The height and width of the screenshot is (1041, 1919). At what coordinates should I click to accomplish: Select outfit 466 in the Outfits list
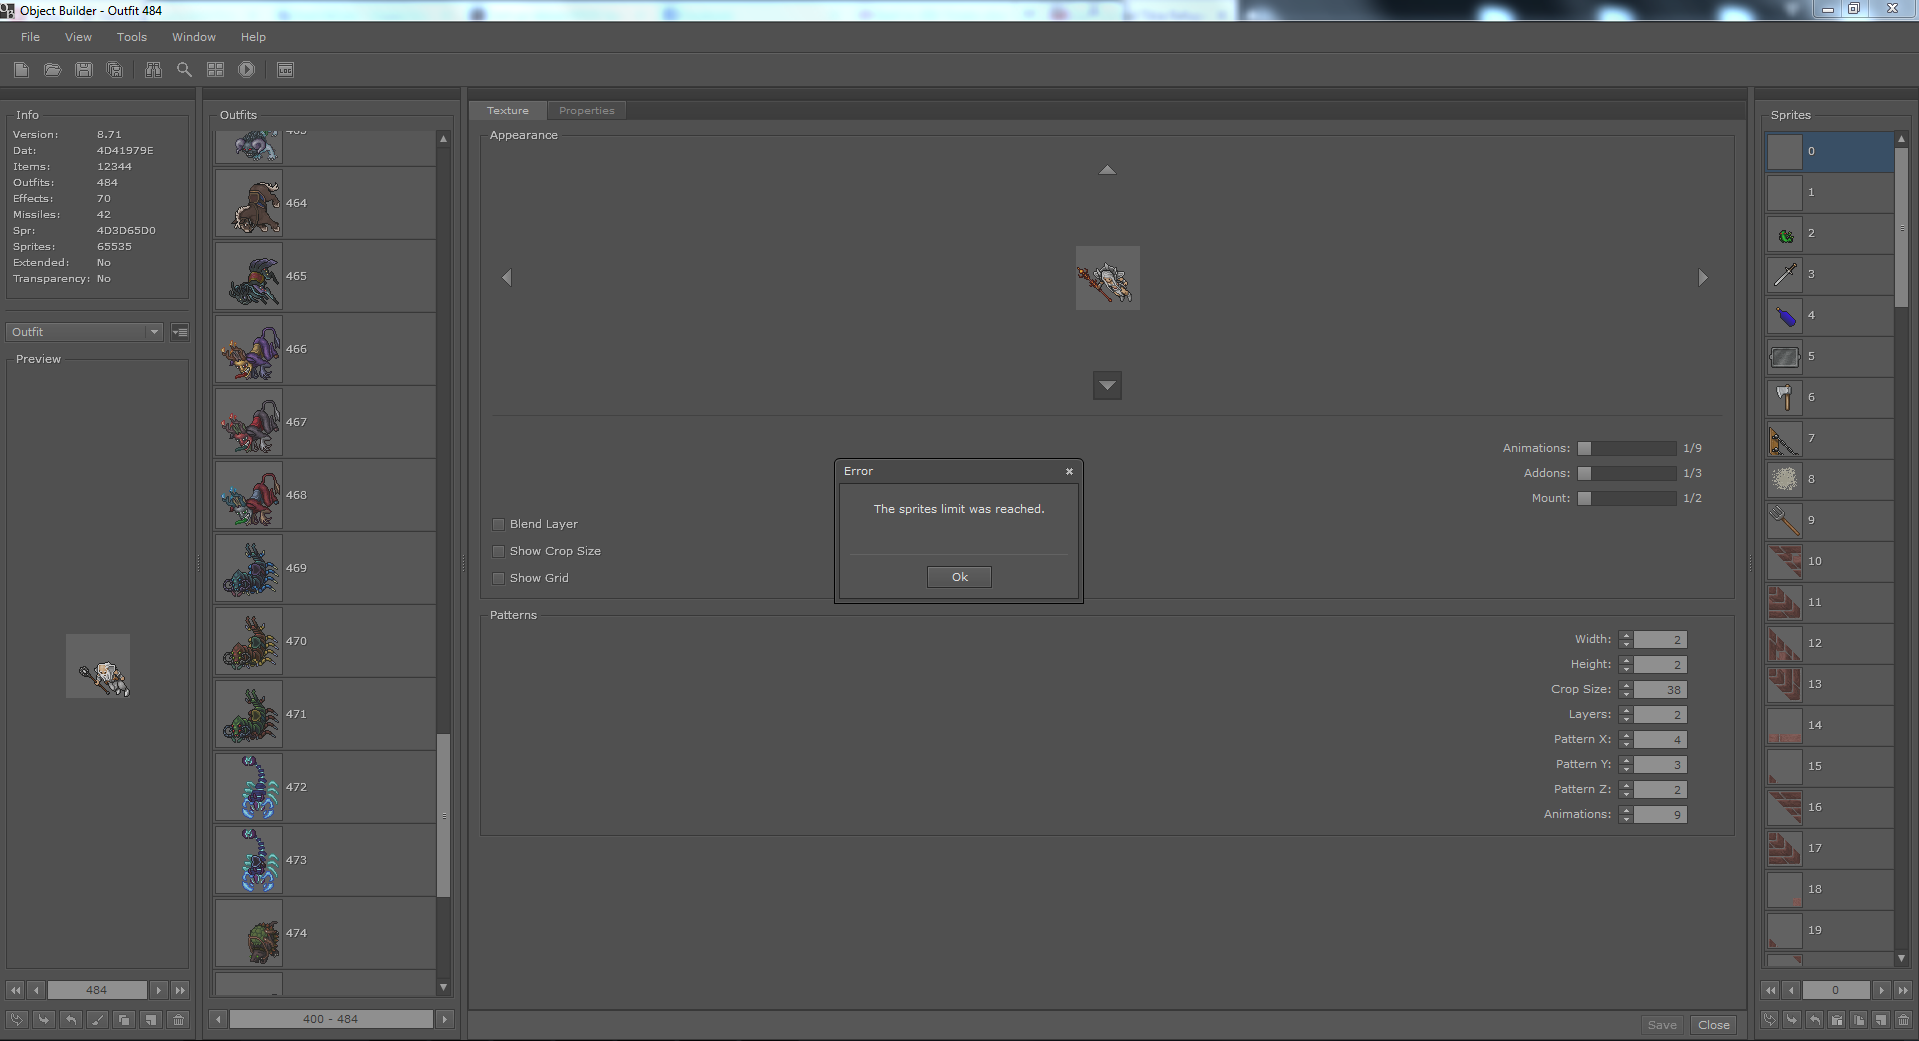click(x=325, y=349)
